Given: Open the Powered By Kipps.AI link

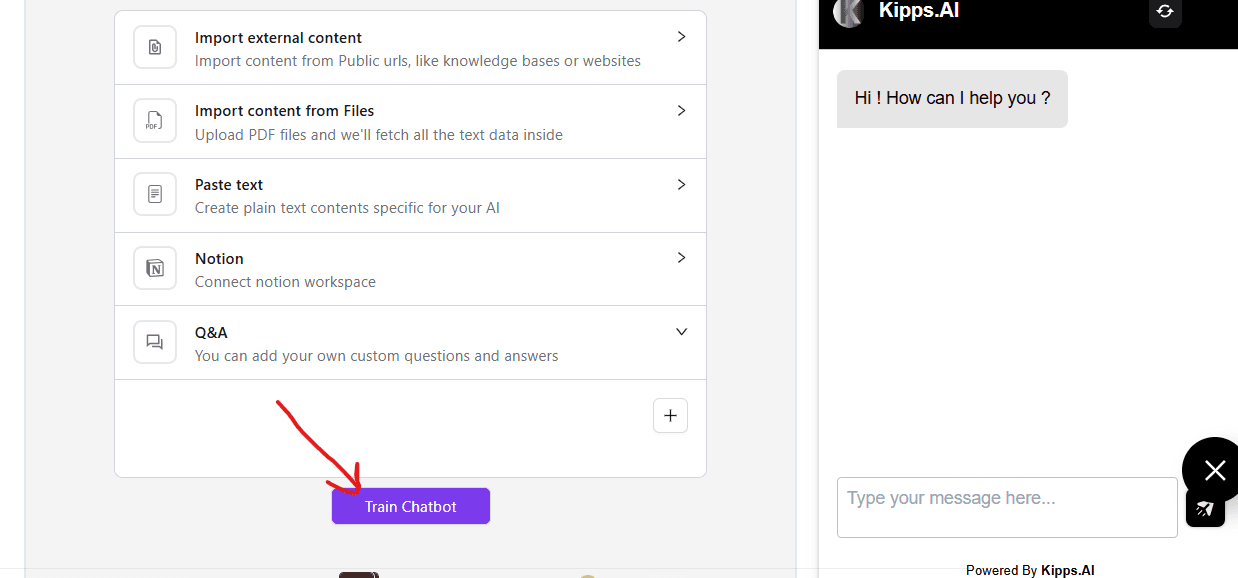Looking at the screenshot, I should pos(1030,570).
